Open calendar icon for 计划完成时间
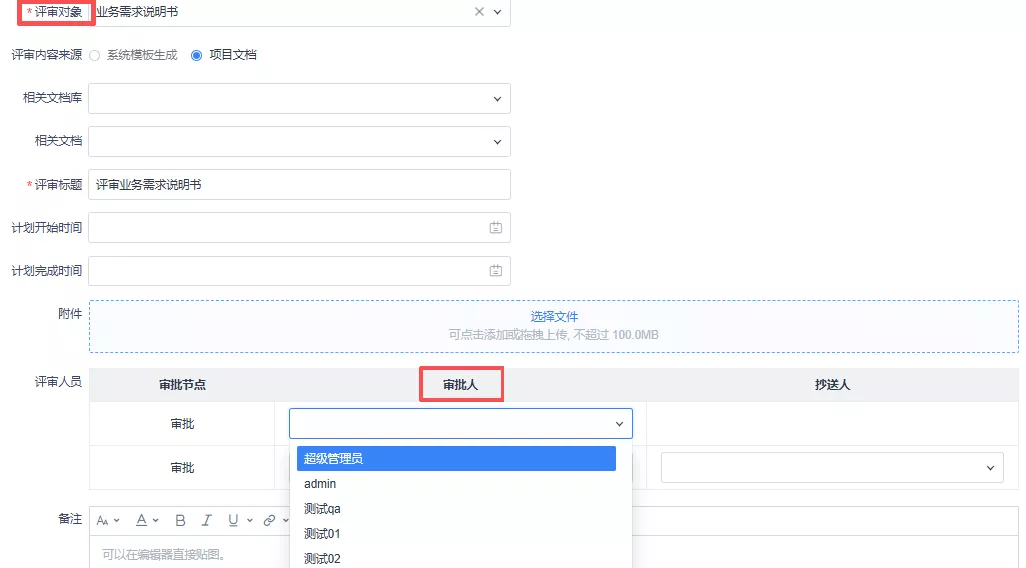 [495, 270]
